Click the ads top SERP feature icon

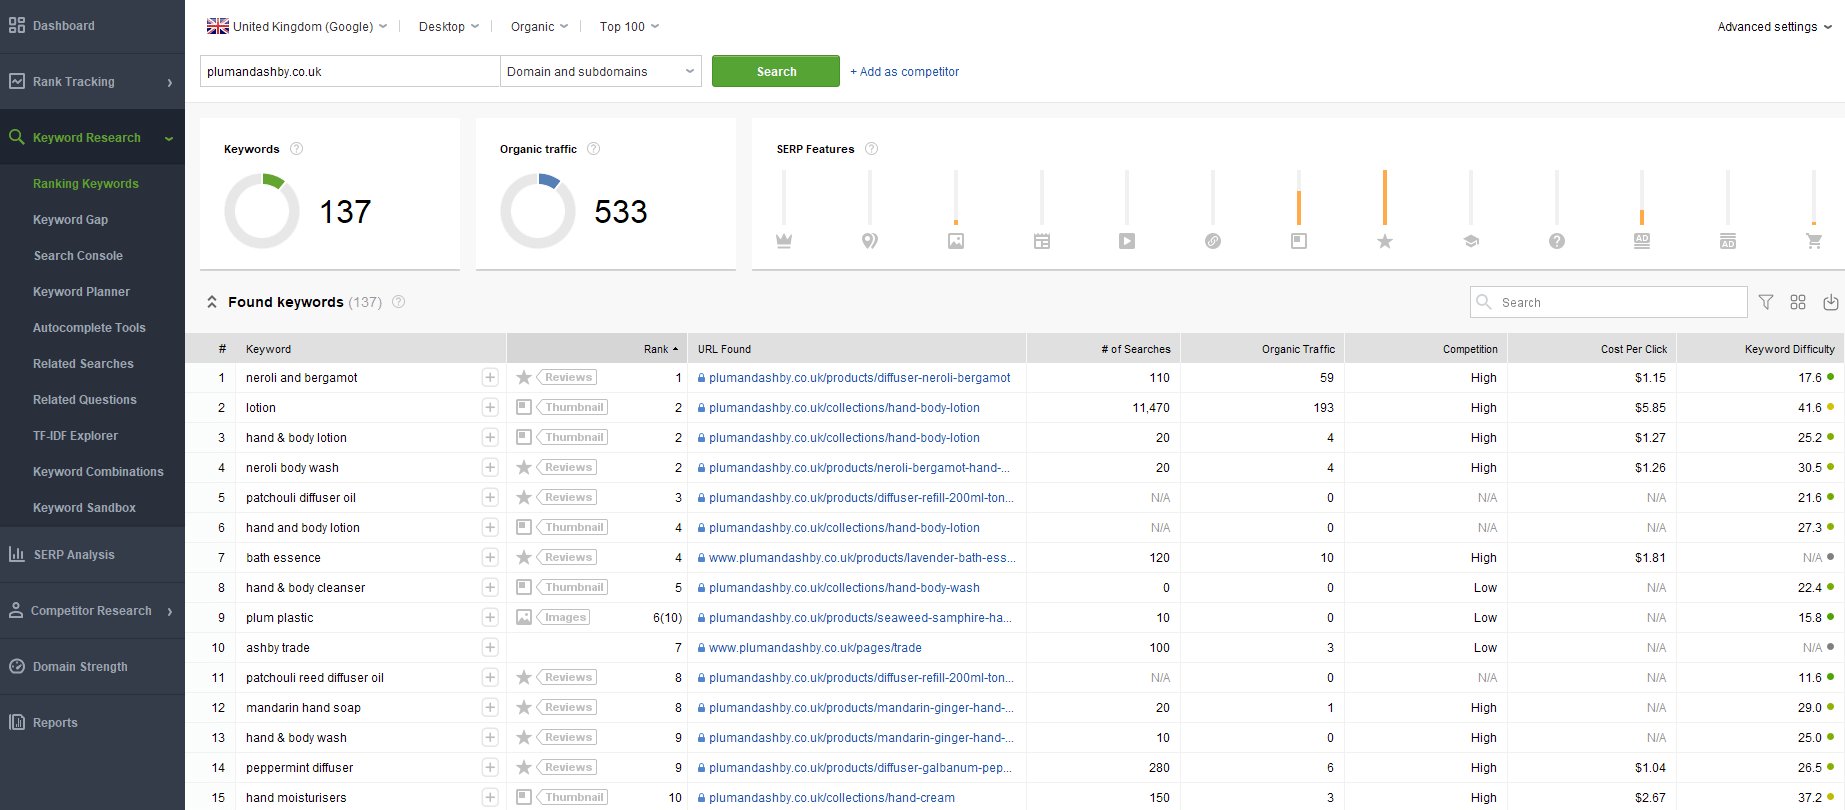tap(1642, 241)
